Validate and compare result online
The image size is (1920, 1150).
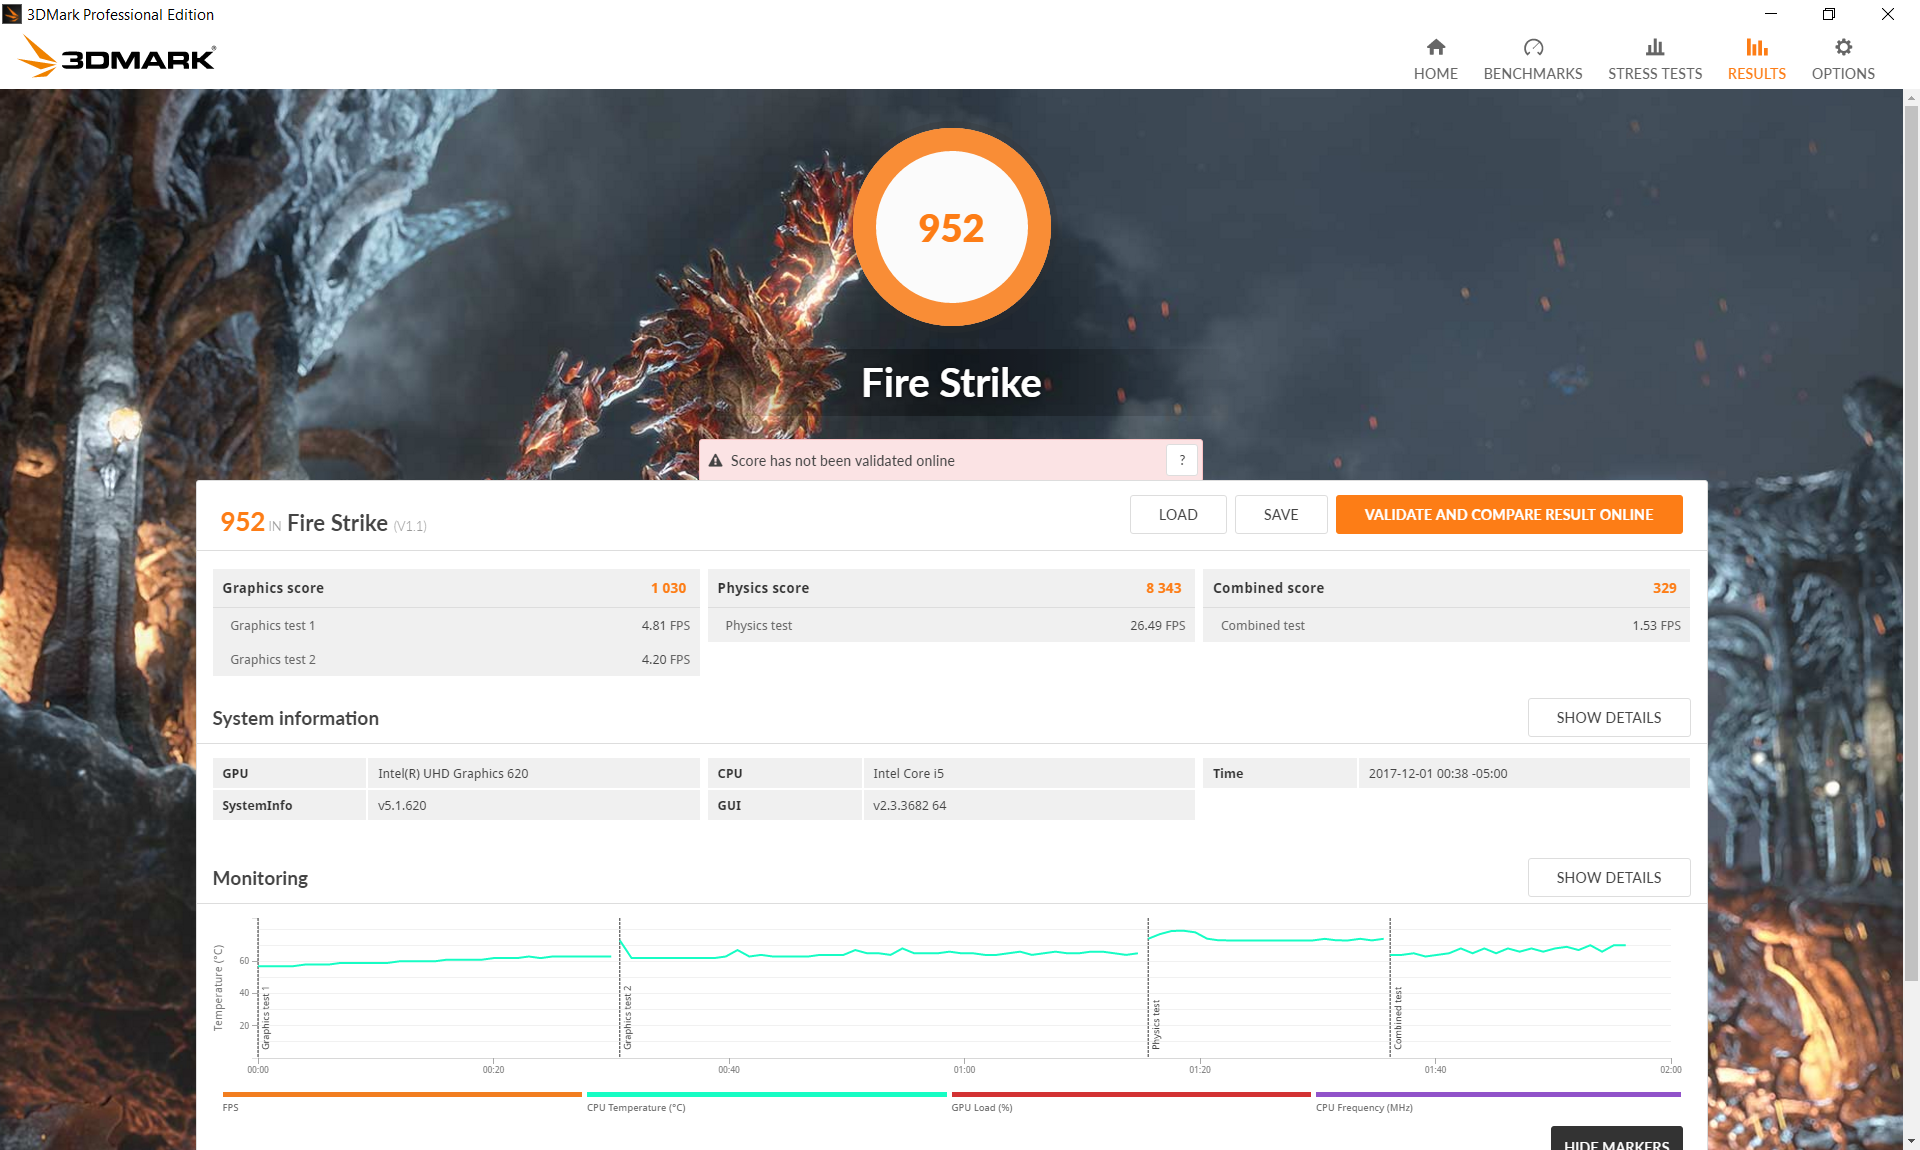click(1508, 515)
